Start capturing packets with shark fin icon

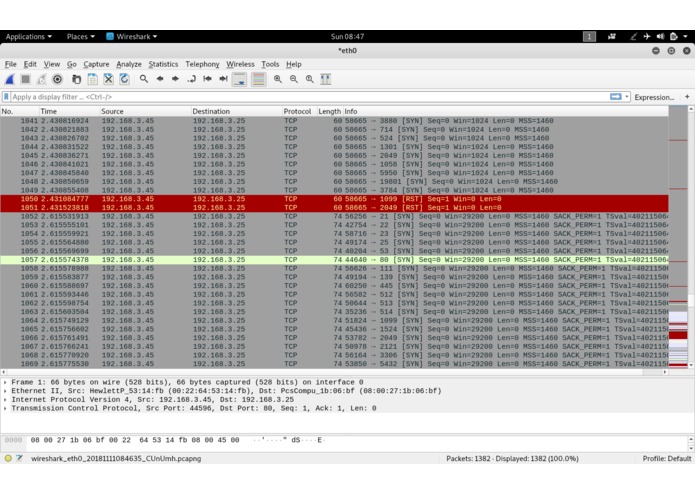pyautogui.click(x=10, y=79)
